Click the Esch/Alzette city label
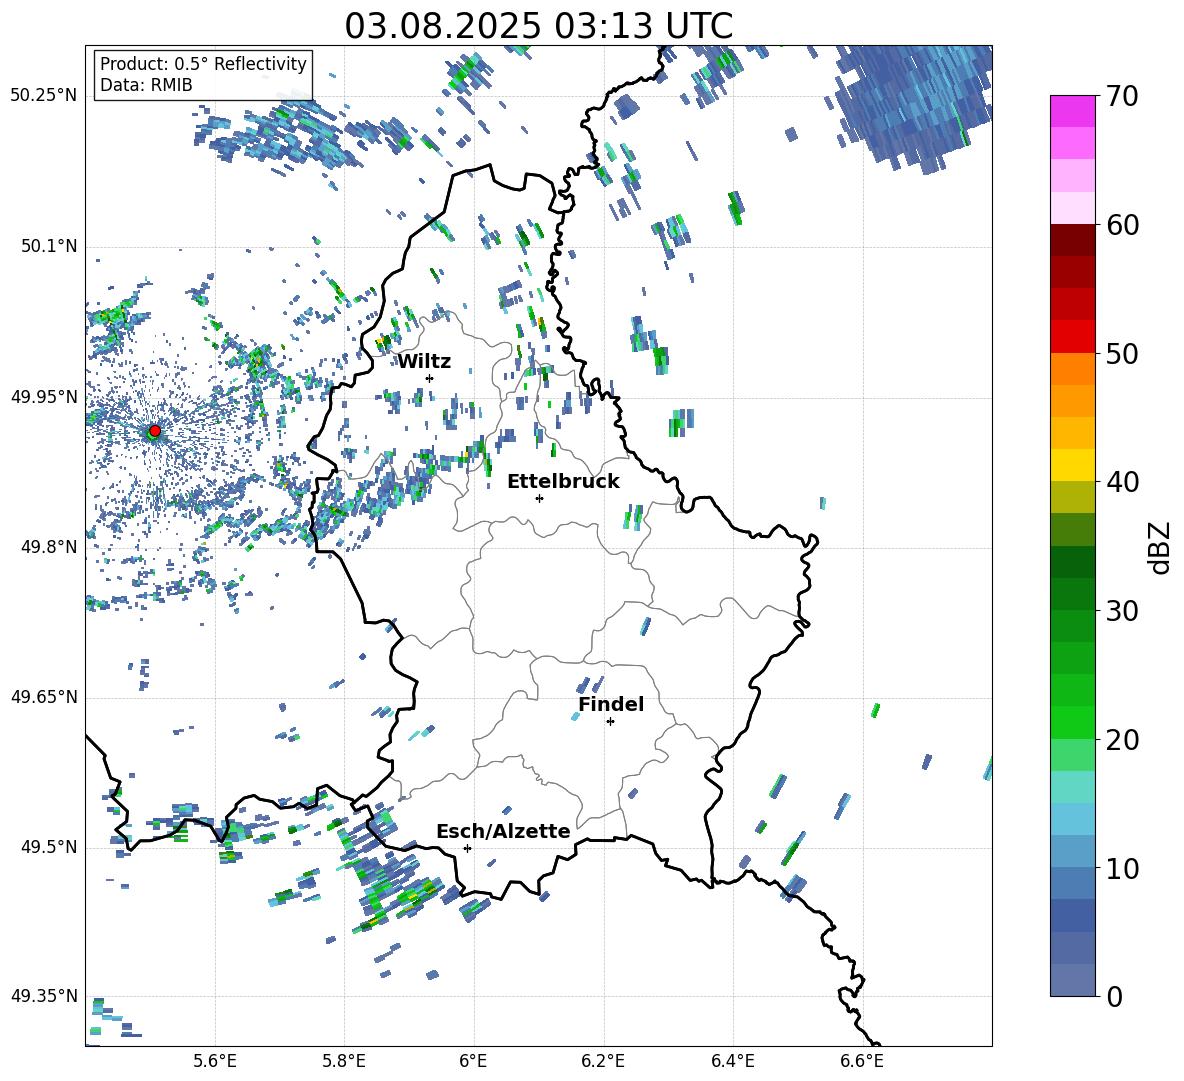Viewport: 1184px width, 1081px height. 503,831
